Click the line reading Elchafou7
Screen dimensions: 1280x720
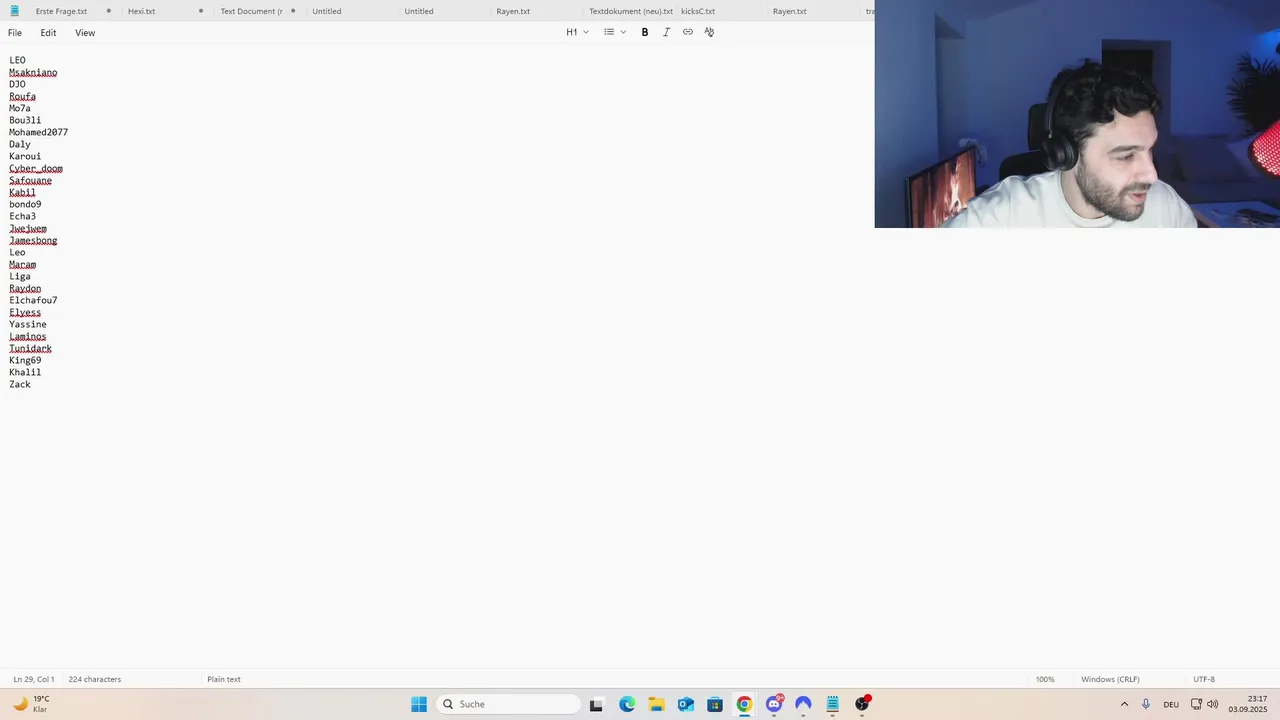coord(33,301)
